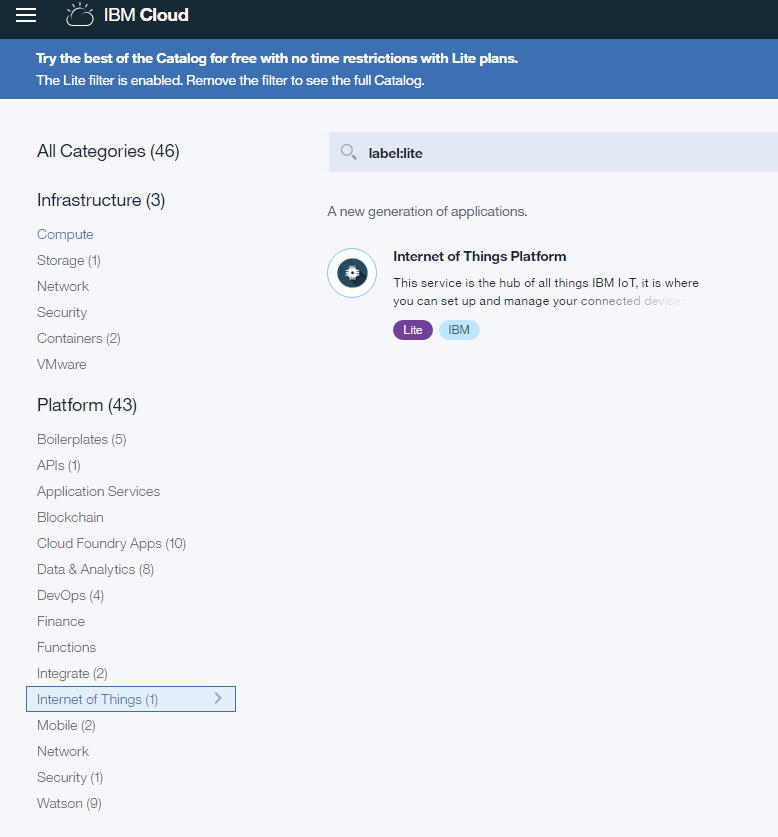This screenshot has height=837, width=778.
Task: Open the DevOps (4) category
Action: 70,596
